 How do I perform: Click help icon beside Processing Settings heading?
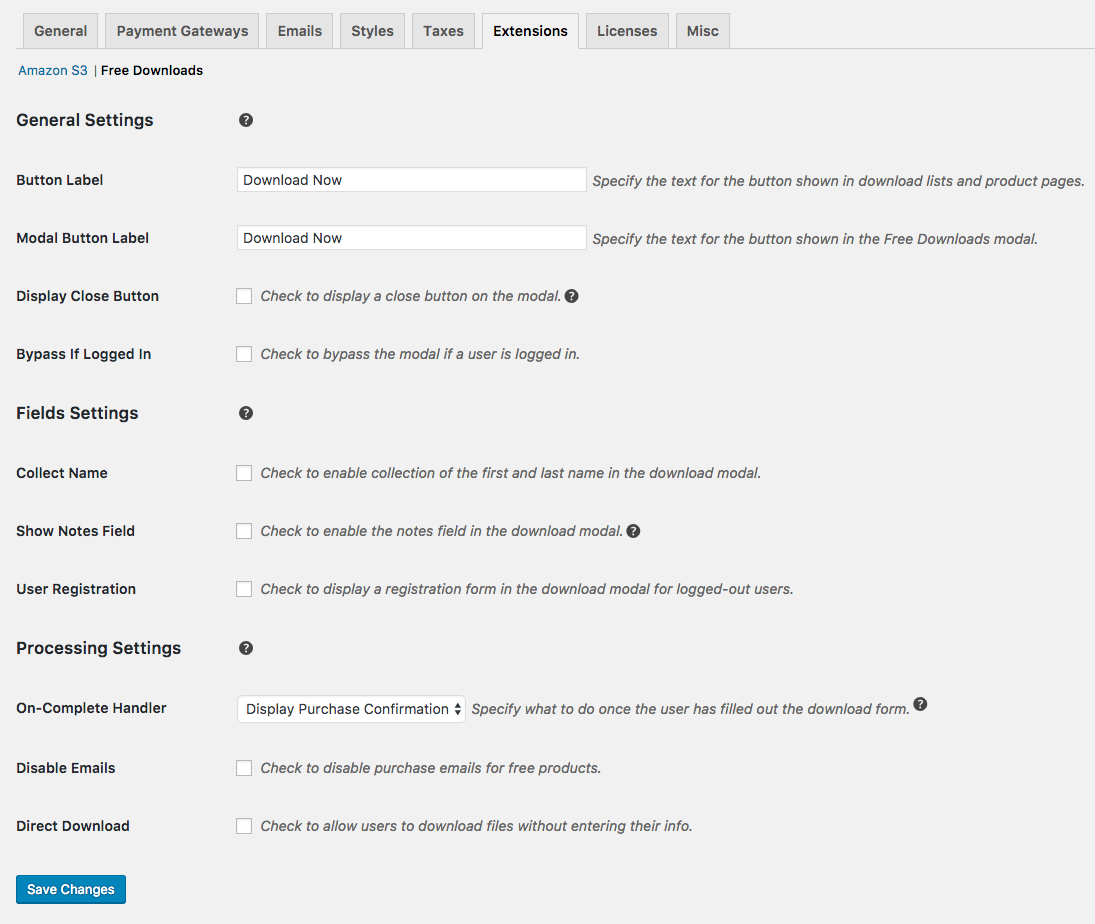coord(246,648)
